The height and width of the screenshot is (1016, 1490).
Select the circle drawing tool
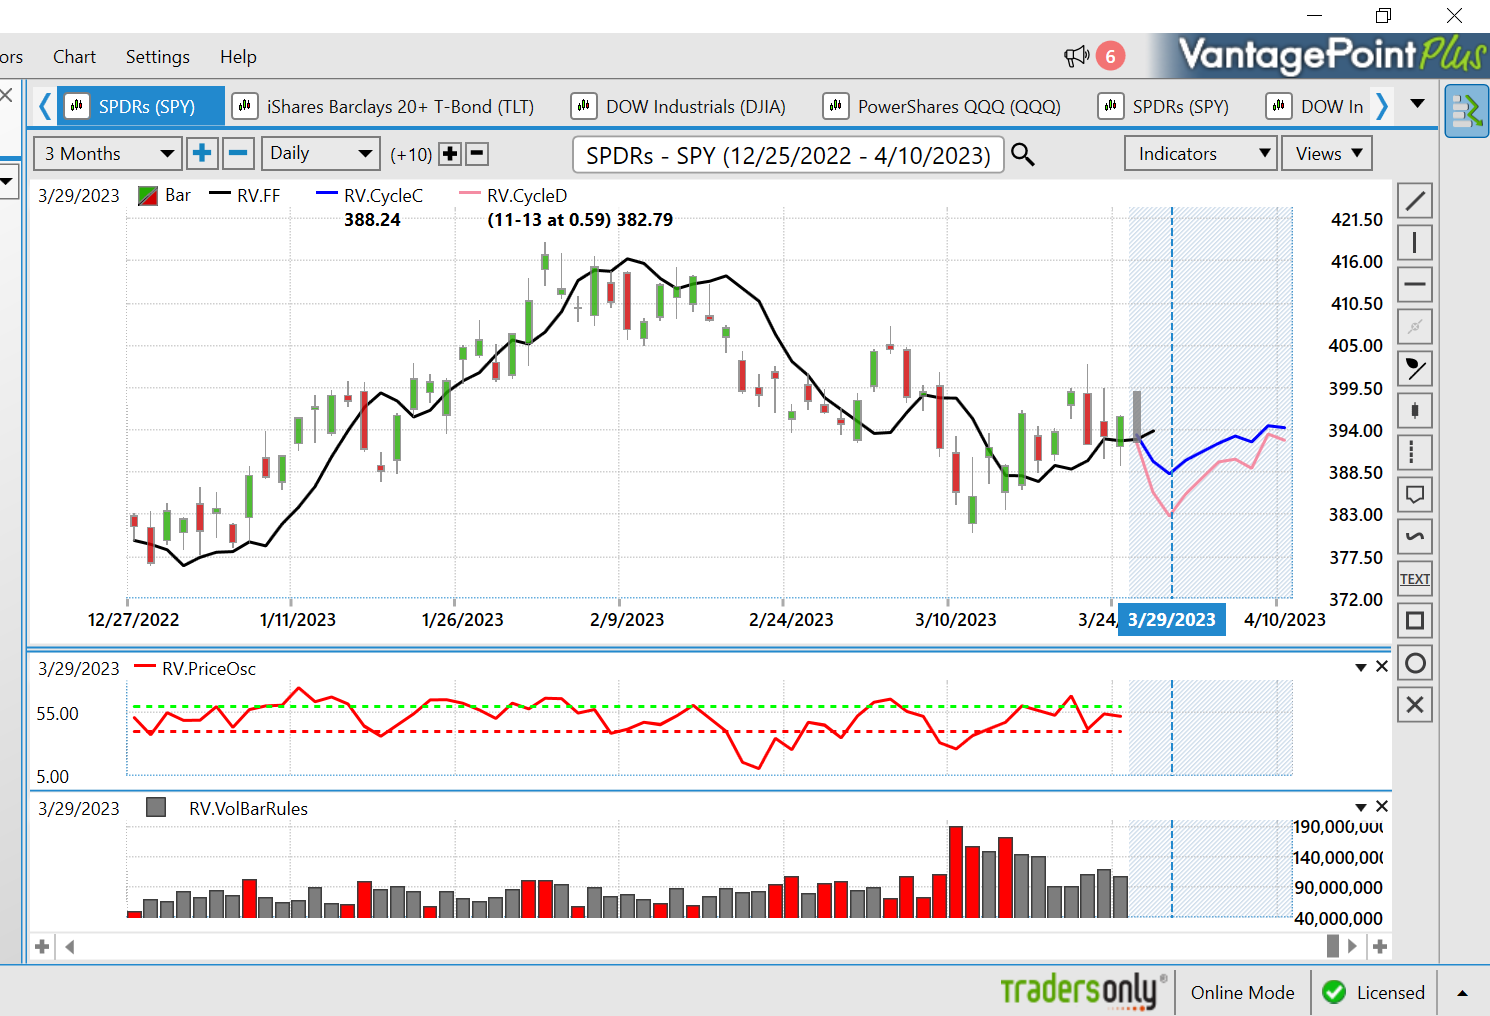(1414, 663)
